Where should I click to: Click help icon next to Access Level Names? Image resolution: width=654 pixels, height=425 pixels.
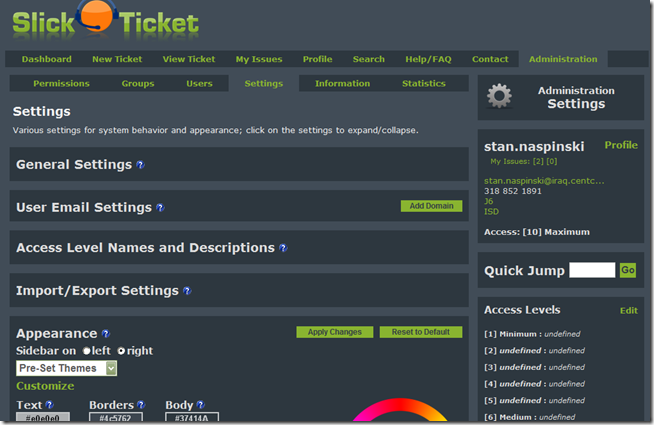(x=283, y=248)
